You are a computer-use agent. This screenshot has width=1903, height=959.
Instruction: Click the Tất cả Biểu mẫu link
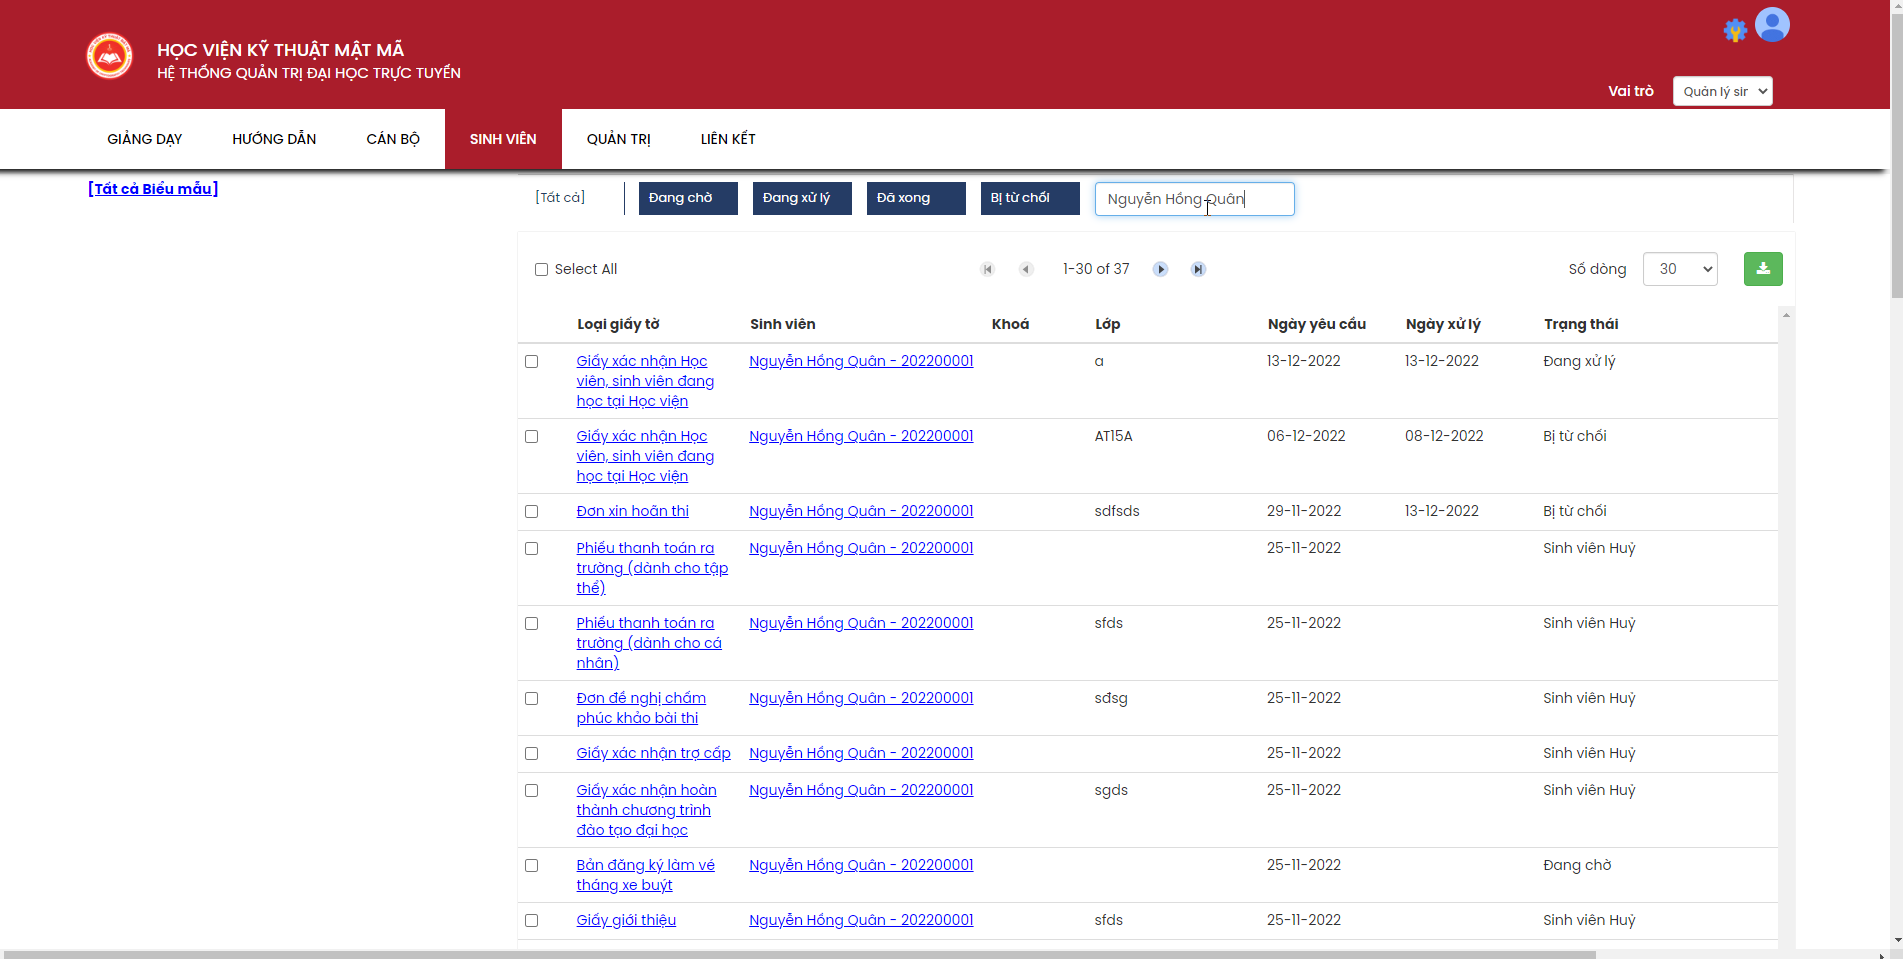[153, 189]
